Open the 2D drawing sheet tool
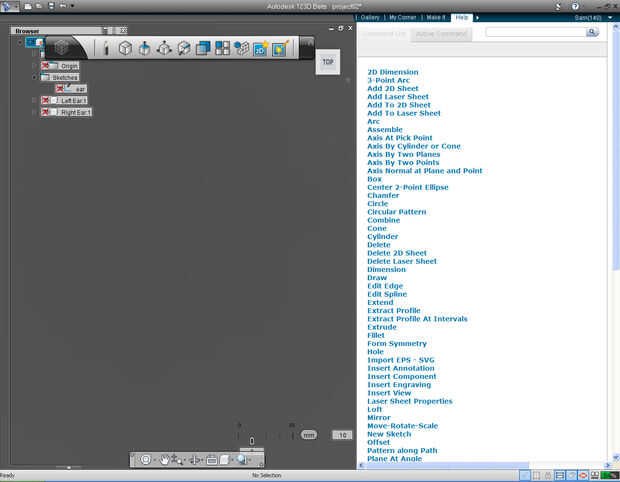 click(x=261, y=48)
